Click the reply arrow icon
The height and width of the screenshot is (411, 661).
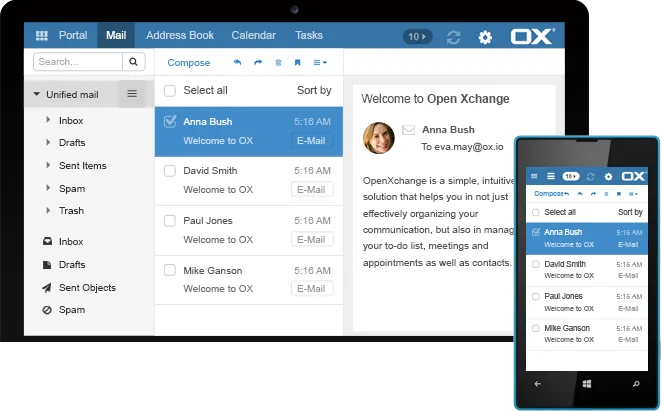(x=237, y=63)
